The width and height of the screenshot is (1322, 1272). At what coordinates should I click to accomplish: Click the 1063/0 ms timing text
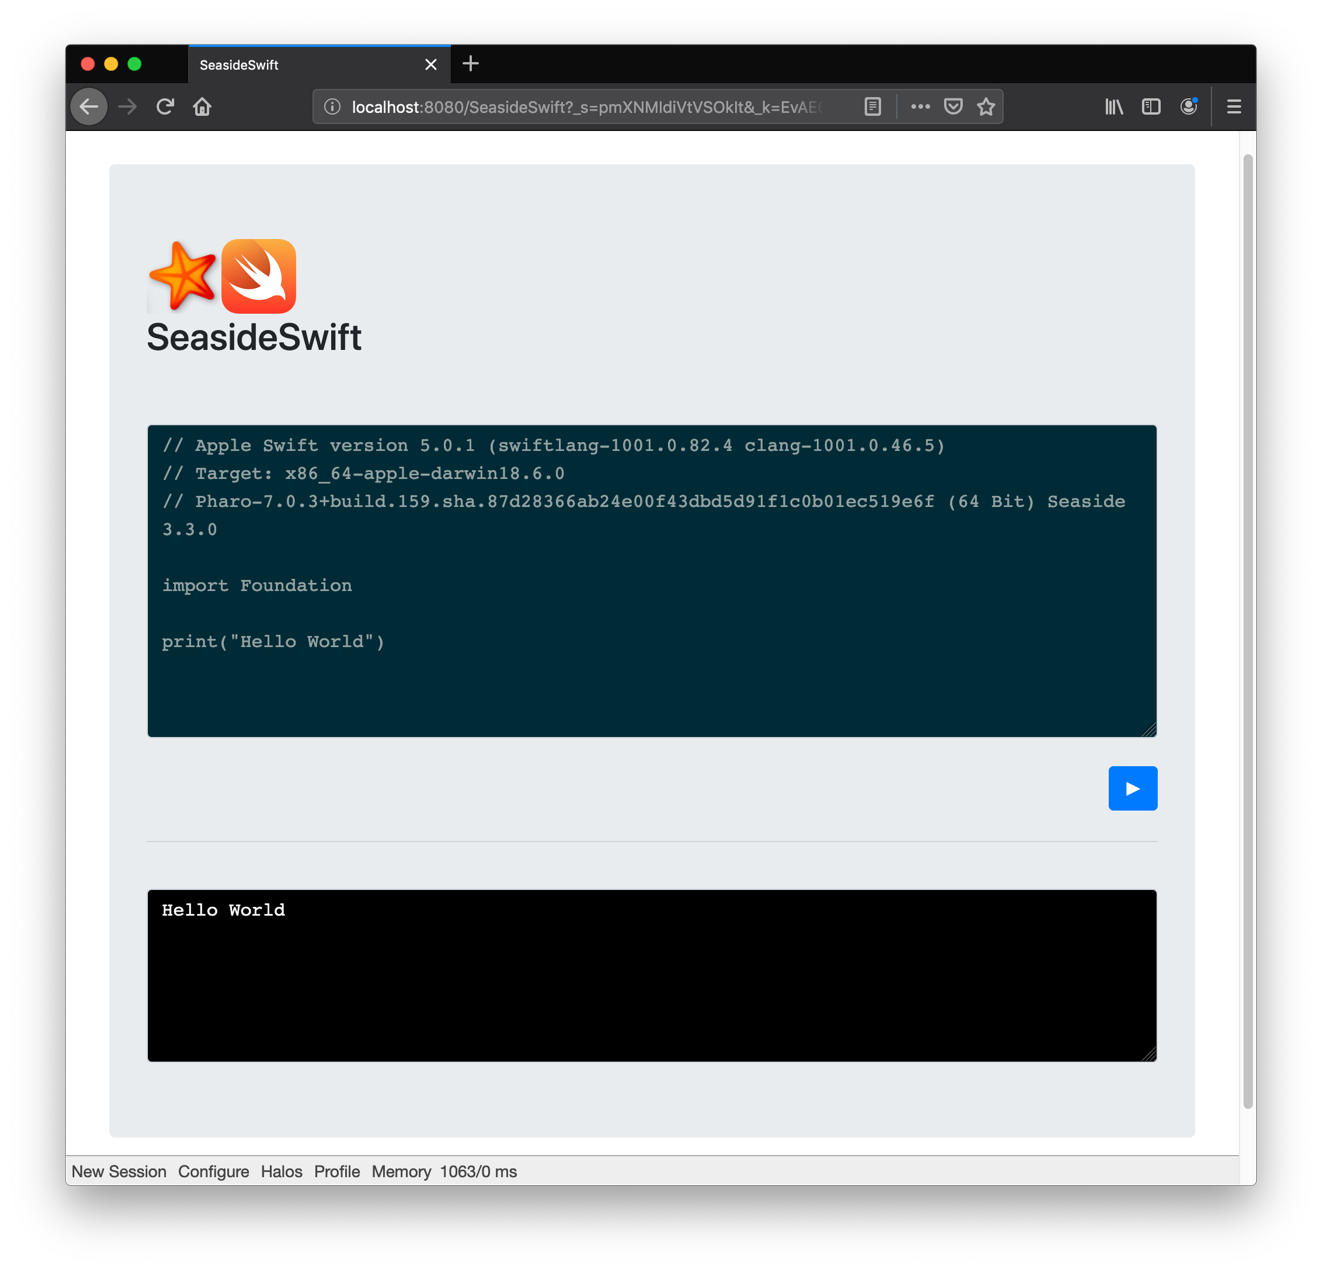(478, 1171)
